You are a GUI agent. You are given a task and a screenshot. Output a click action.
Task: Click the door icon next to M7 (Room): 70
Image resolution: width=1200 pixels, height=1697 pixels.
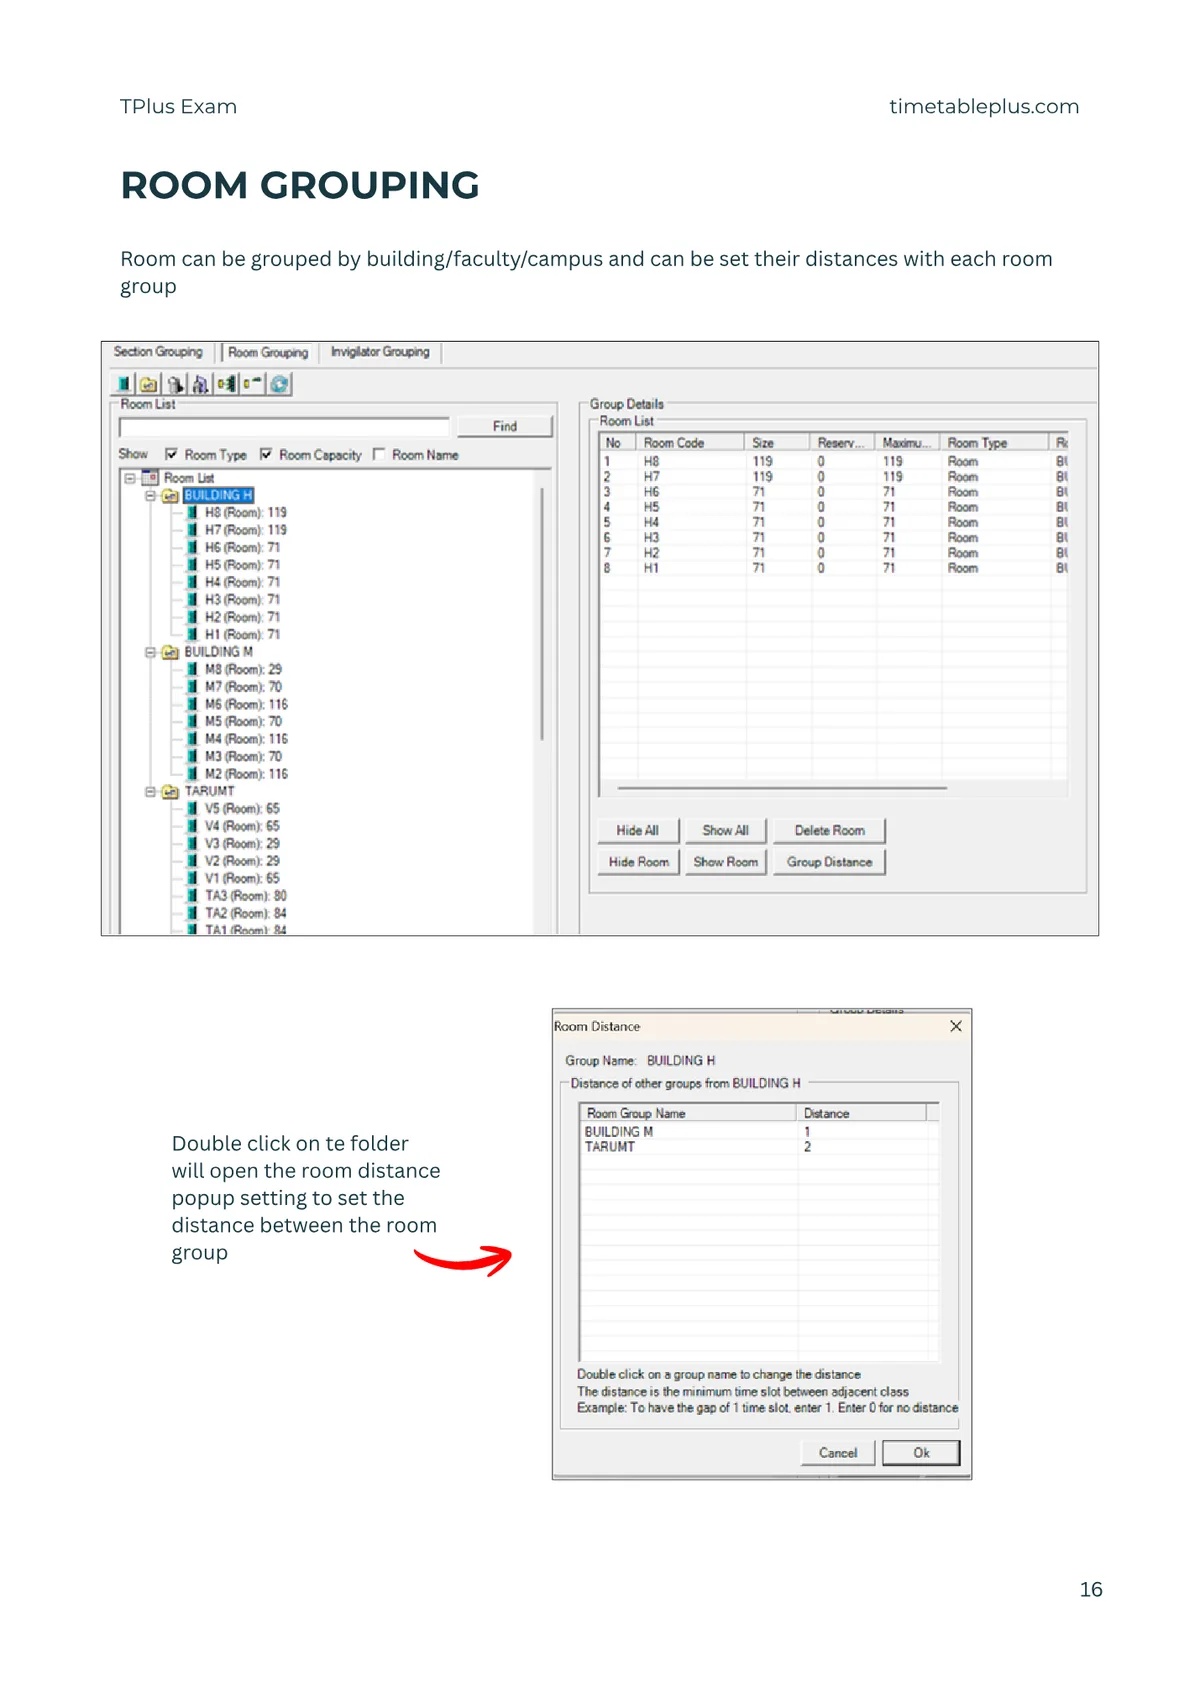[192, 687]
